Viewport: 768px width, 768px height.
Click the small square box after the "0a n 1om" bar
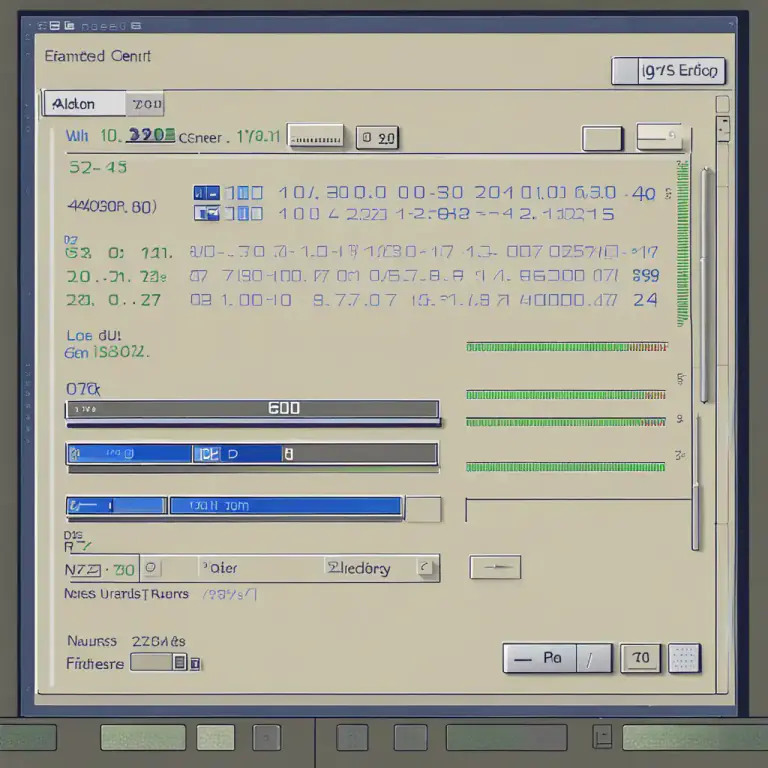click(x=423, y=509)
